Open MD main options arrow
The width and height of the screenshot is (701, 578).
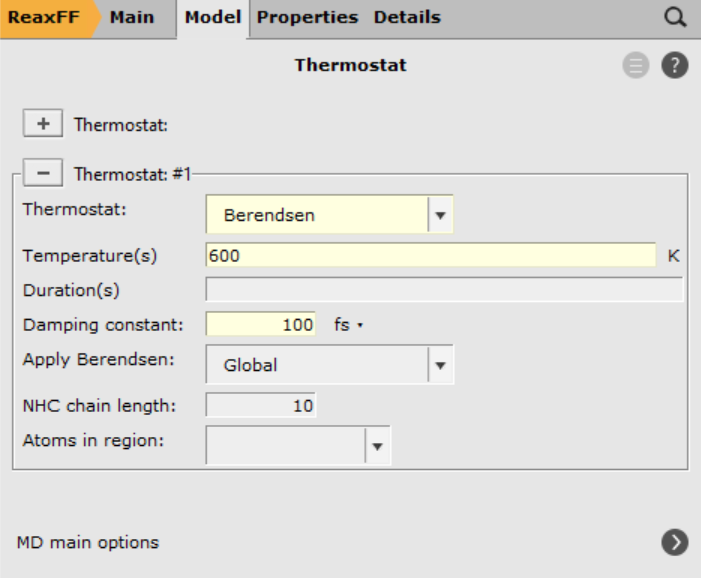675,542
